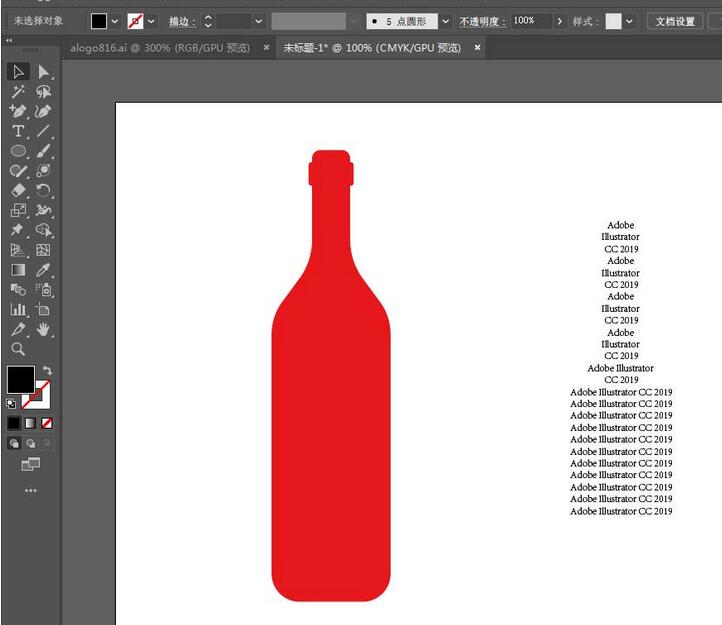Screen dimensions: 722x625
Task: Select the Hand tool
Action: pyautogui.click(x=44, y=329)
